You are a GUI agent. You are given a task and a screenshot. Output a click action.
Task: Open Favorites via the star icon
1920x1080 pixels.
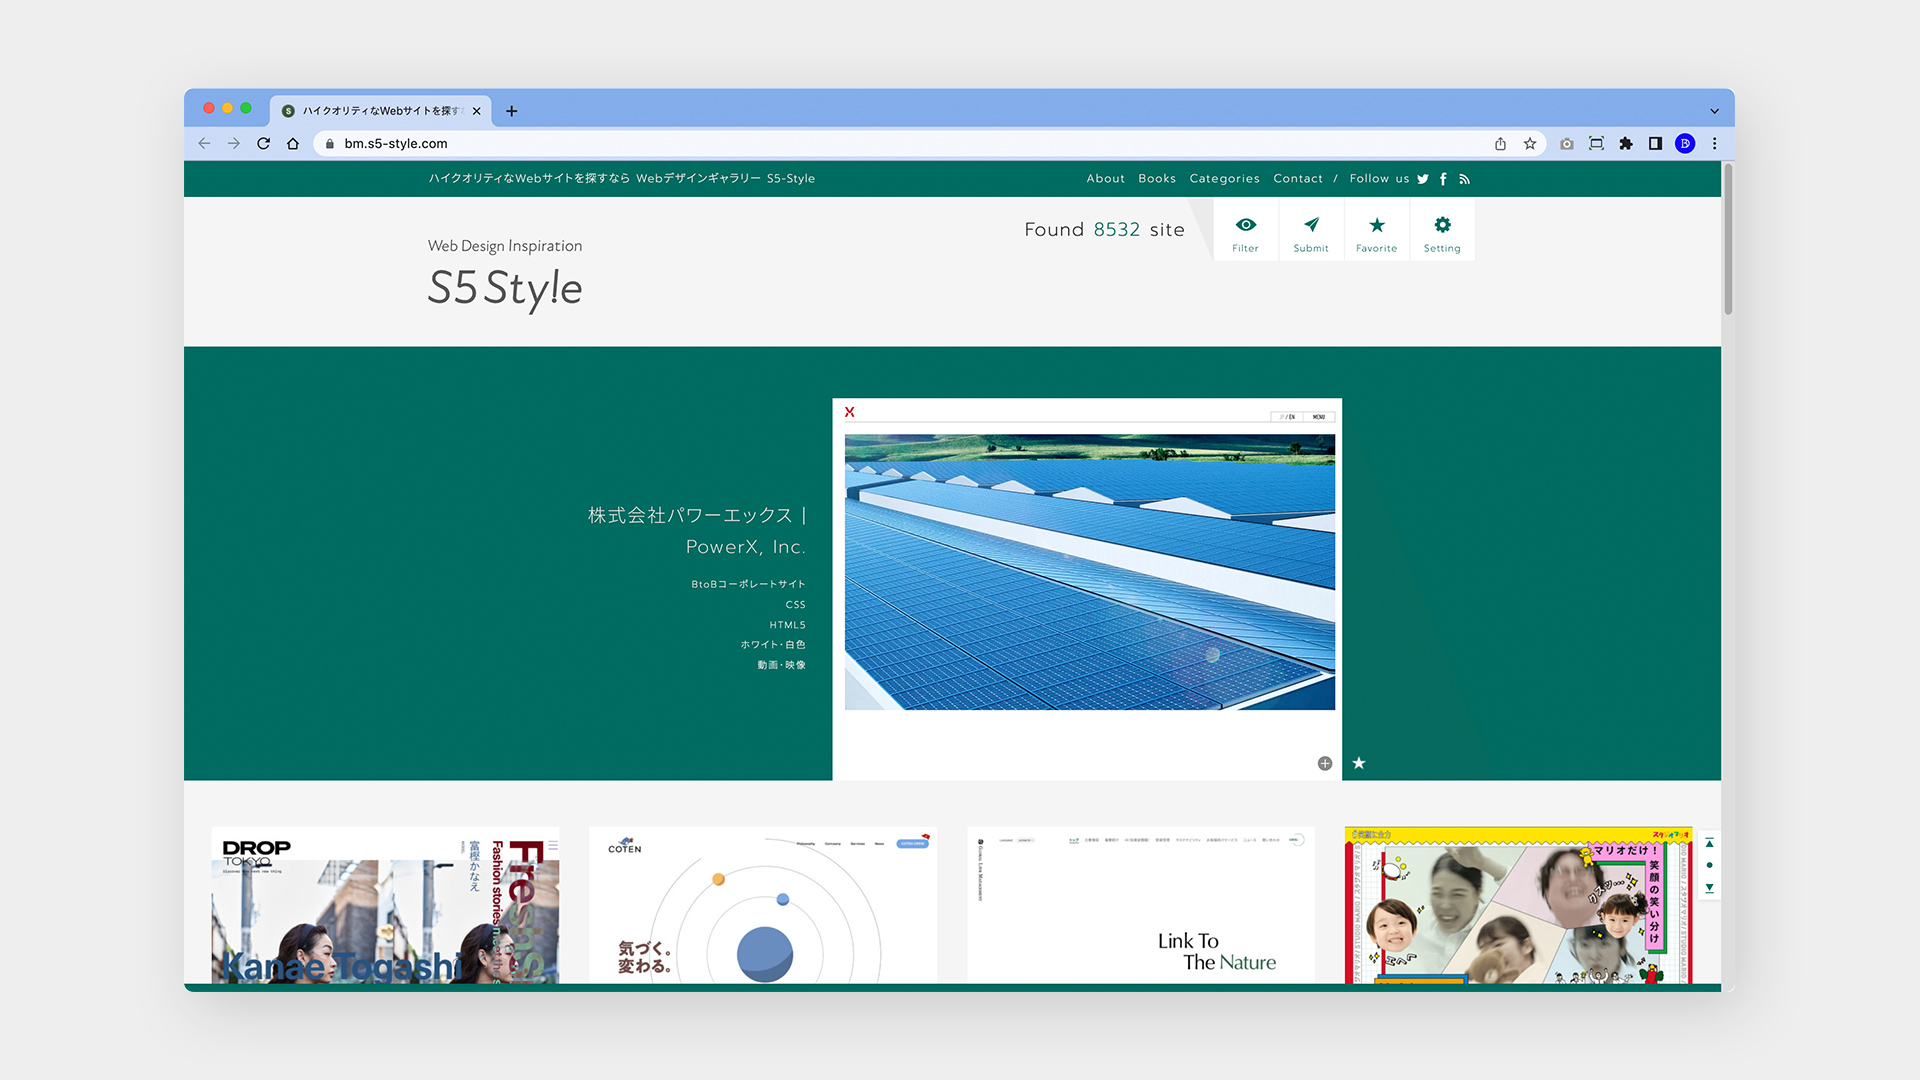(1377, 230)
